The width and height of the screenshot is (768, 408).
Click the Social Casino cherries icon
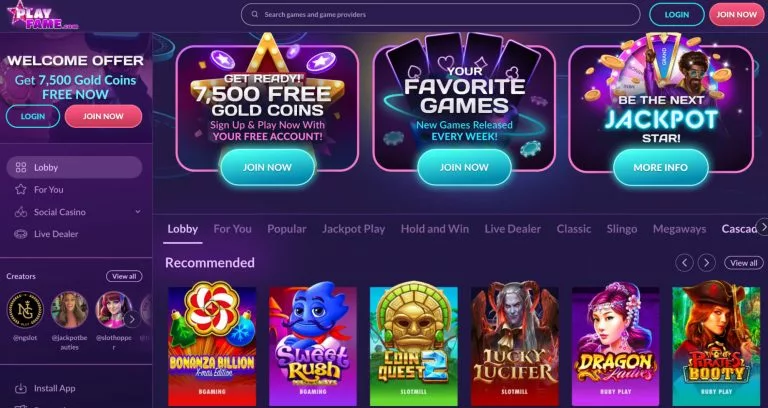pos(21,212)
